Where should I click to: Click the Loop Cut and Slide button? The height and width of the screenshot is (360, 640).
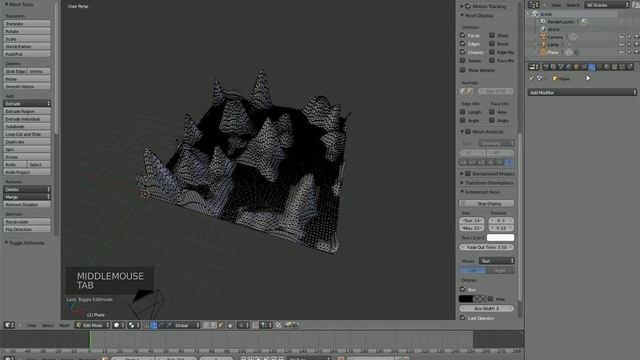(x=27, y=134)
